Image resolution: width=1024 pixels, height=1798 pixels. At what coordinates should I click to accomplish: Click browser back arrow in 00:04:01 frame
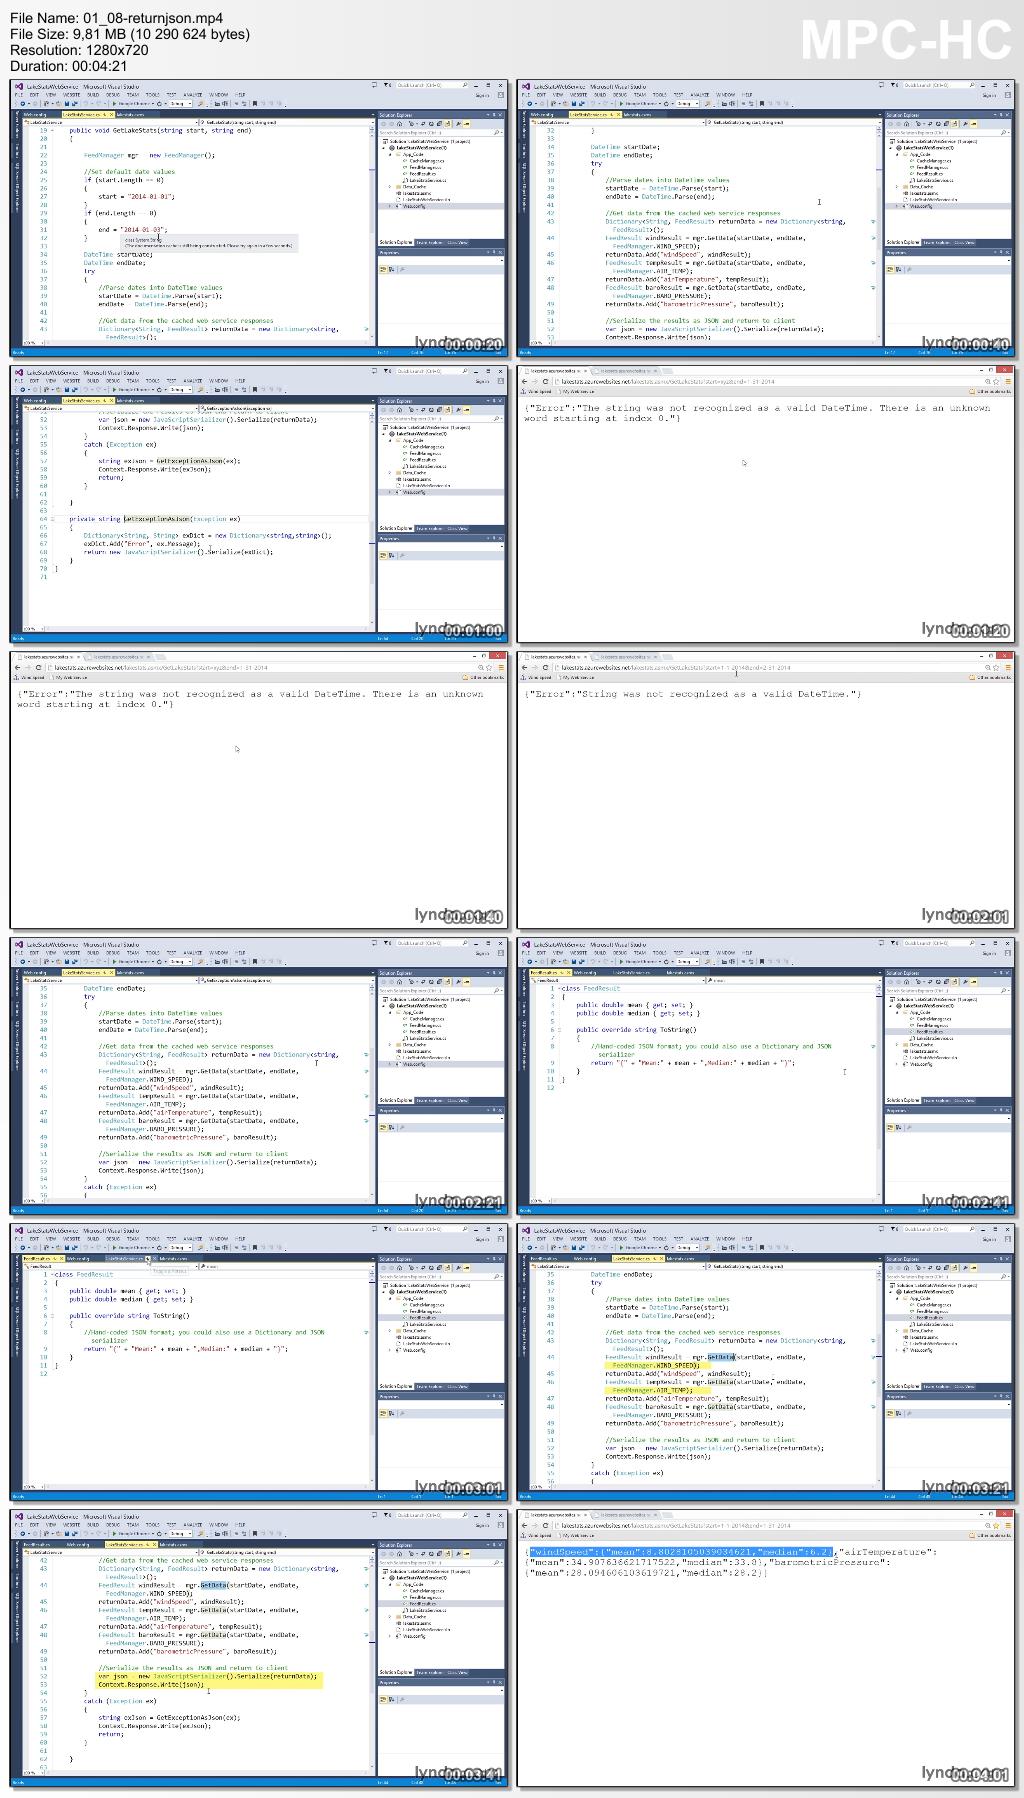pos(525,1526)
